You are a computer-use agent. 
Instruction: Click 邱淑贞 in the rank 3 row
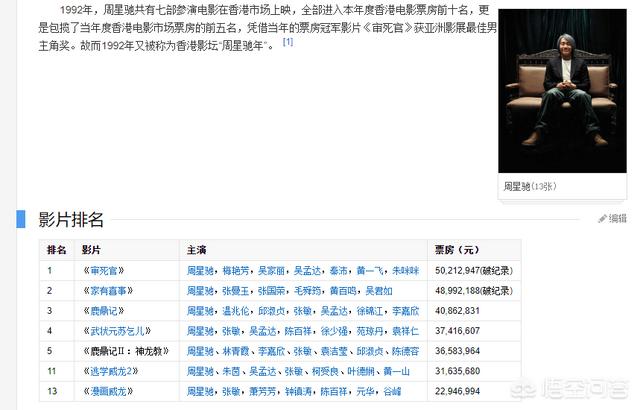(x=271, y=311)
